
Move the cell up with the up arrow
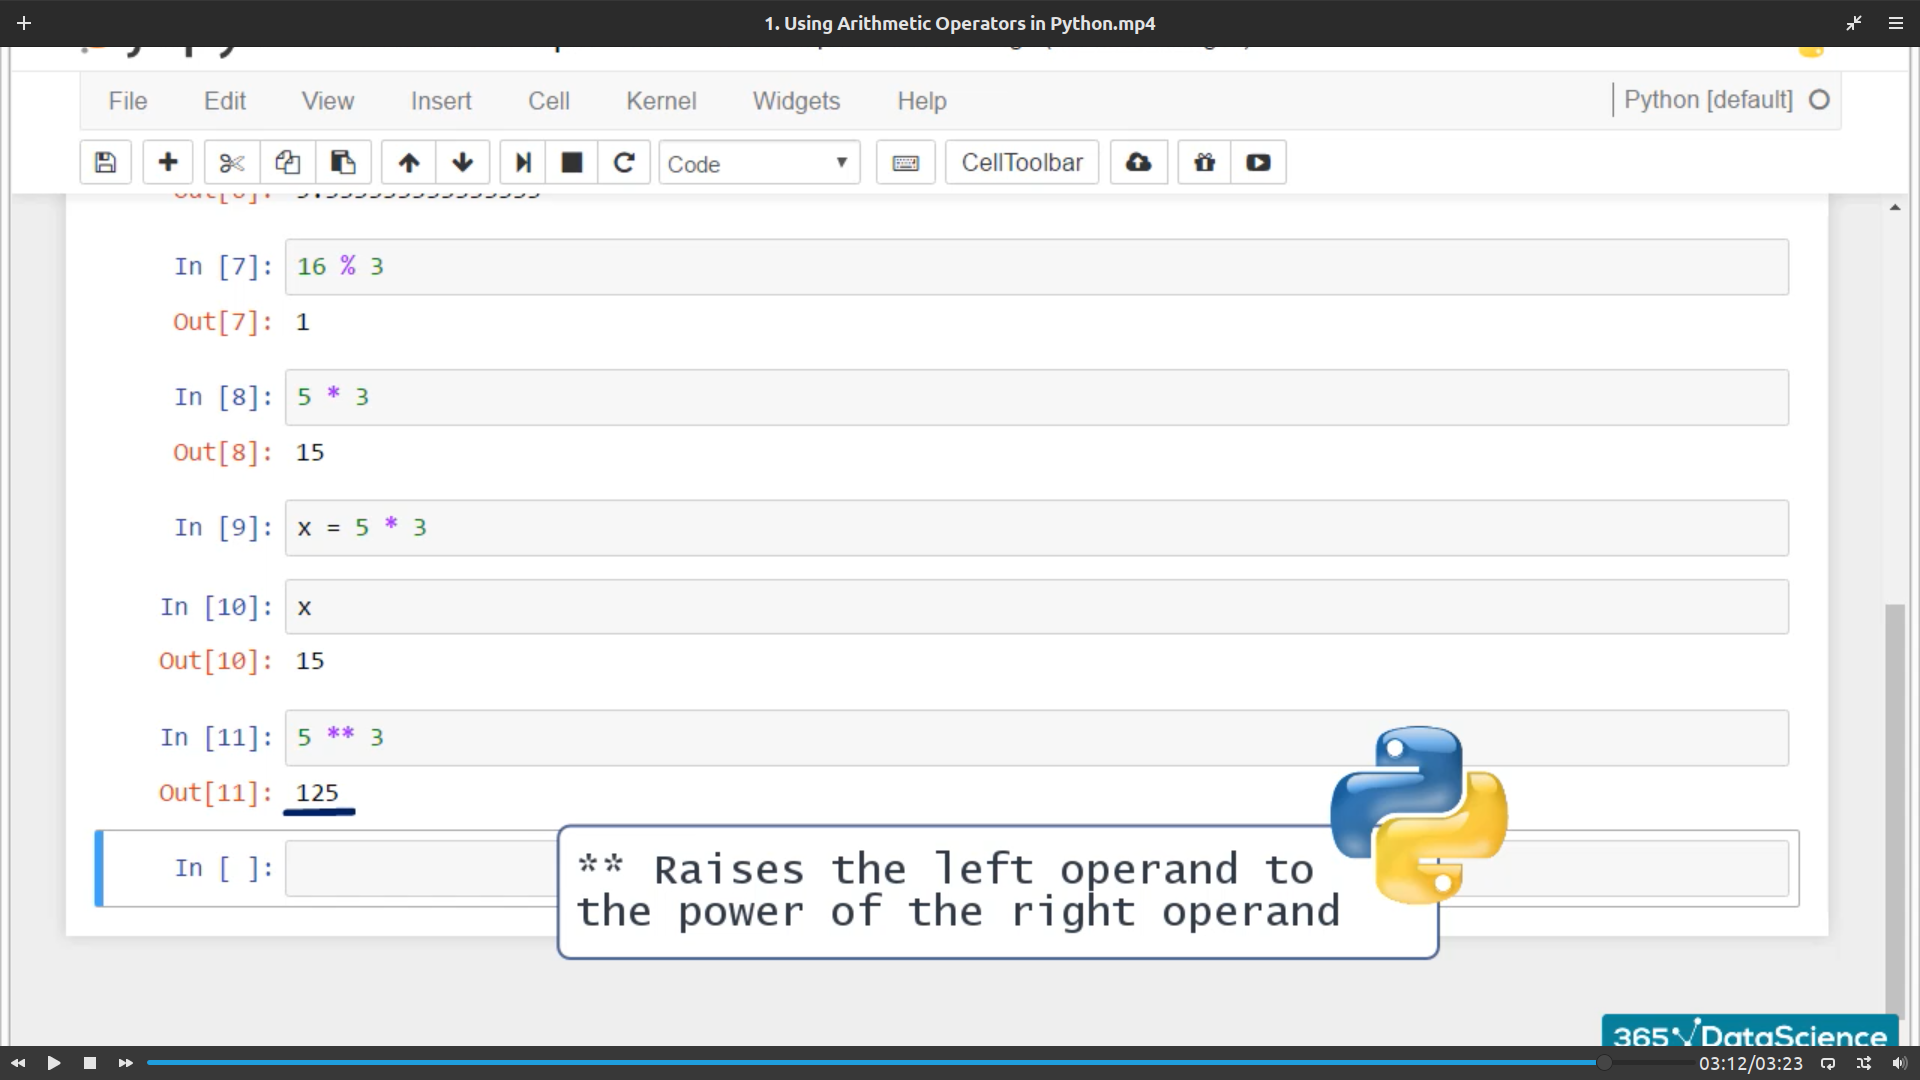pyautogui.click(x=409, y=163)
